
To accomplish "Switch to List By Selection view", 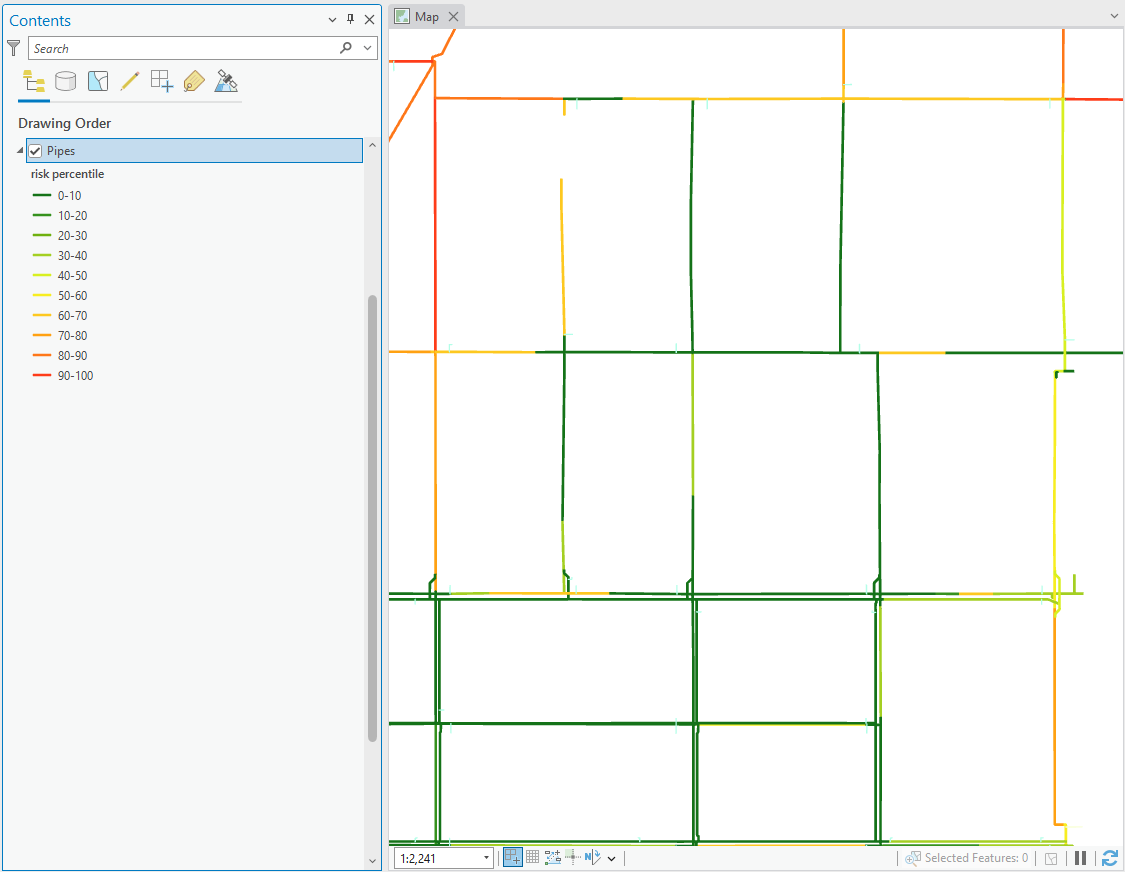I will 97,82.
